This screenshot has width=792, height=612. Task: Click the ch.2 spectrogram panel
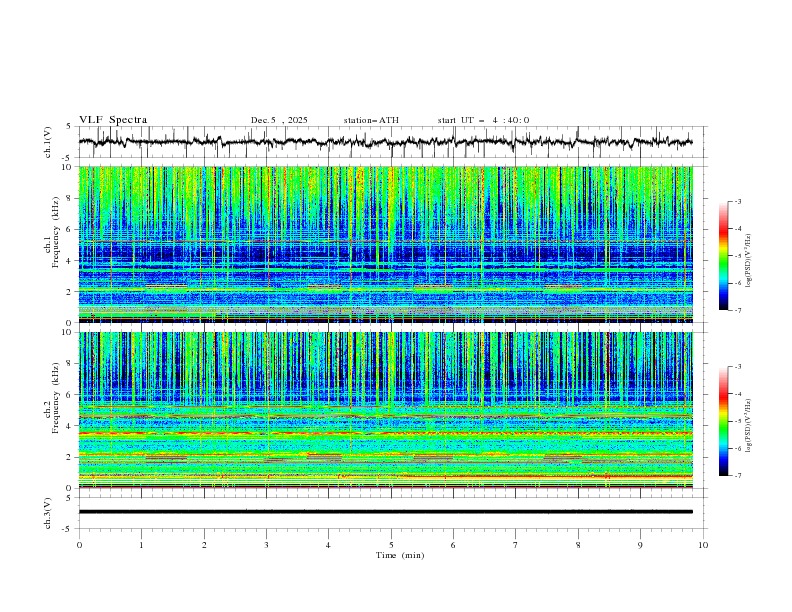[385, 410]
